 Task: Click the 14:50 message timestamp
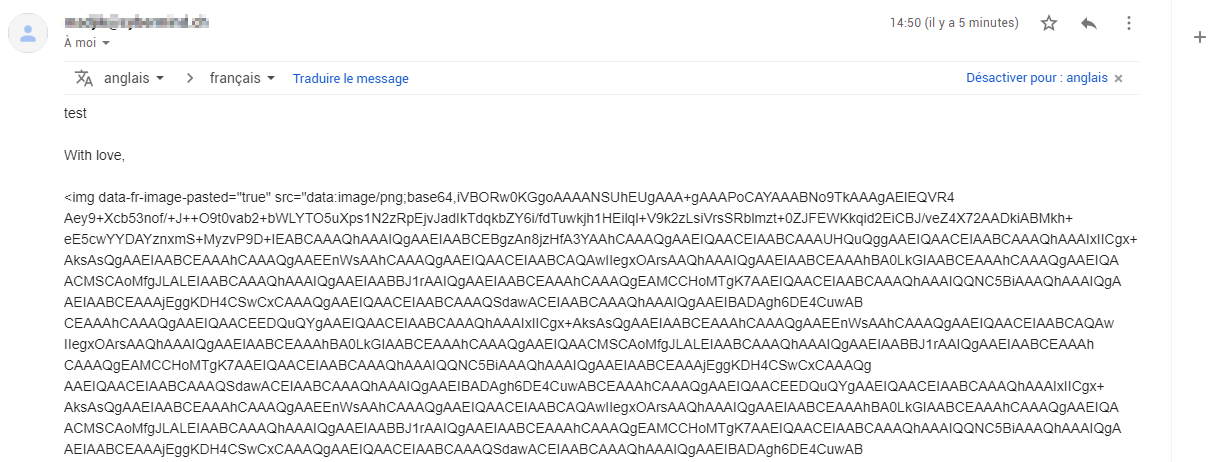(x=954, y=23)
